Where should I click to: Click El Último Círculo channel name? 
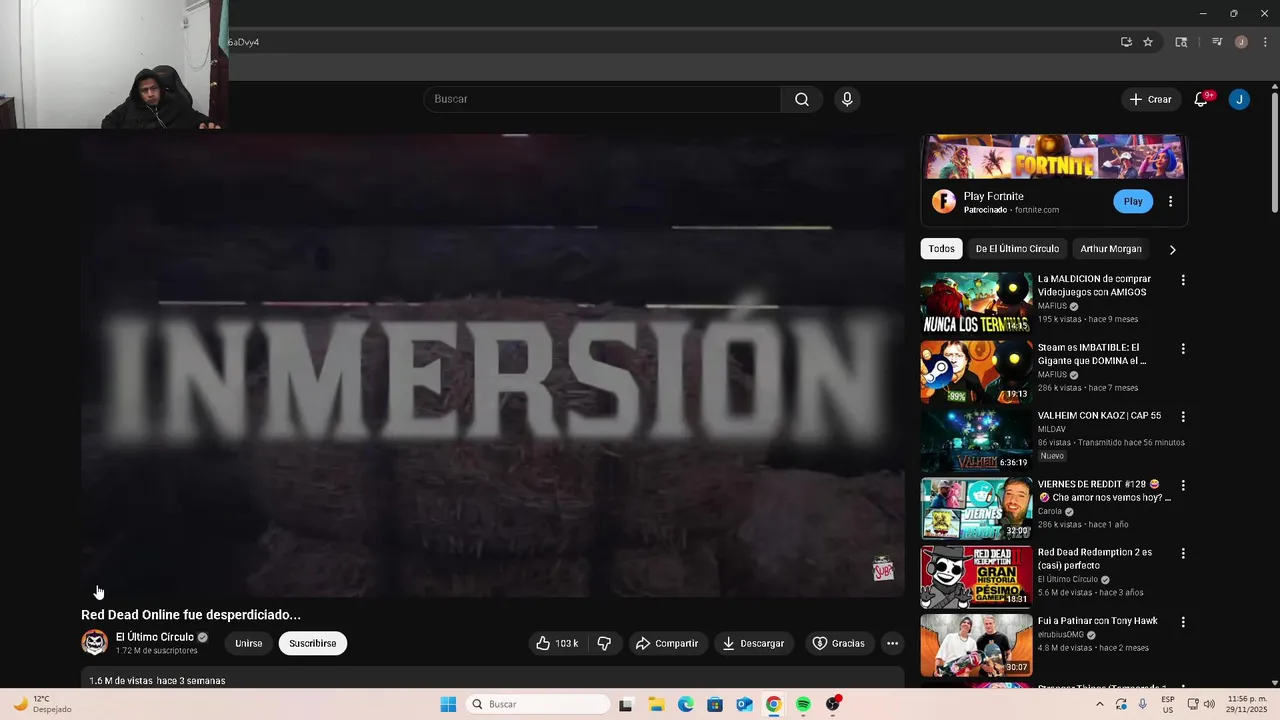[x=155, y=637]
